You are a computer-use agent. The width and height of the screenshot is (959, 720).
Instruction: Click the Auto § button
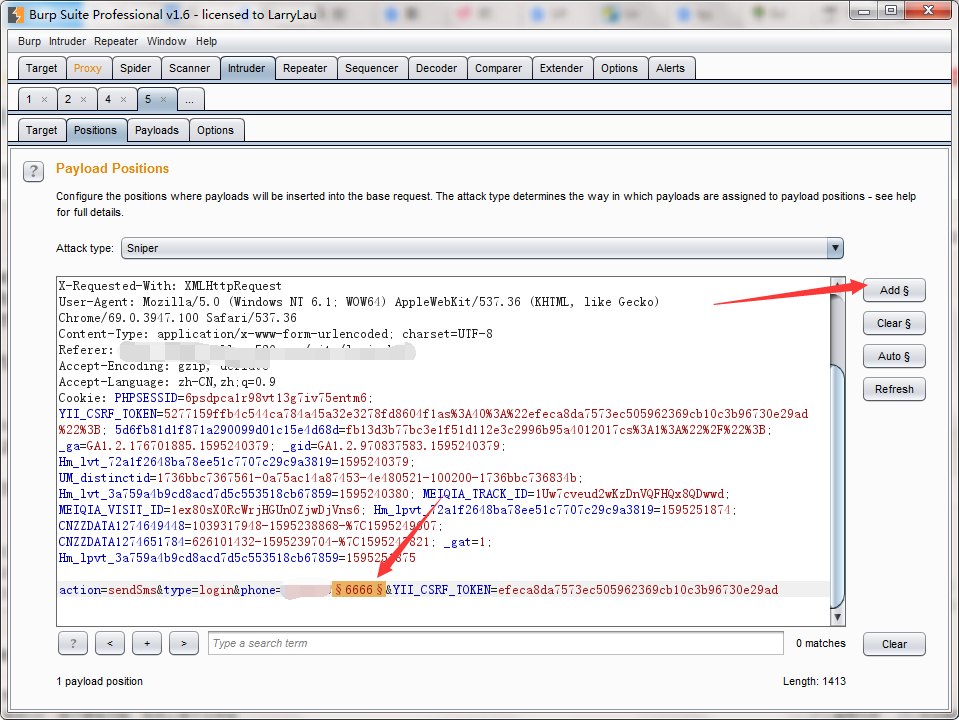(894, 357)
